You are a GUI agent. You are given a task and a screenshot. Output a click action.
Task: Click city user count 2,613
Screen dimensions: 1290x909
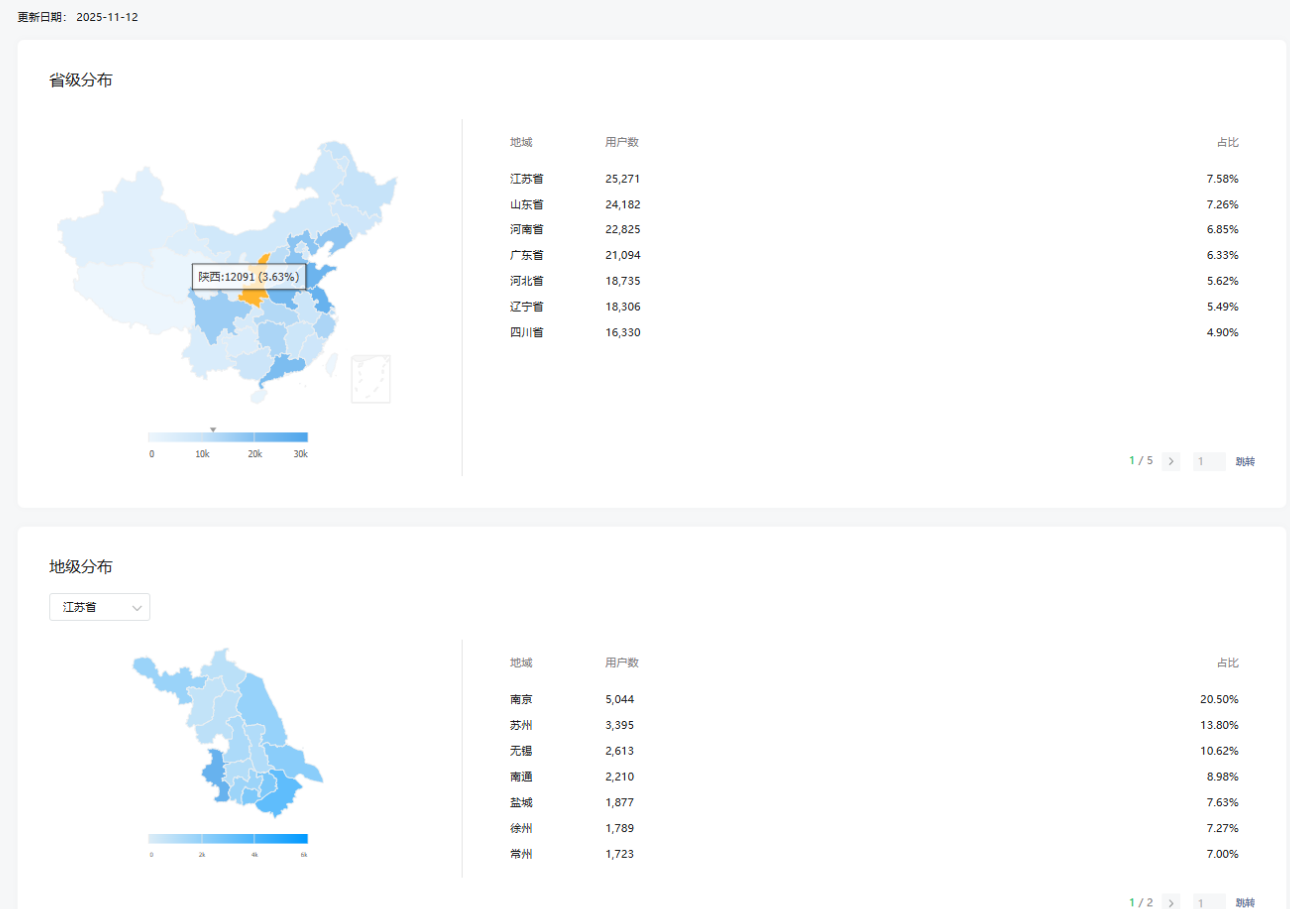(620, 751)
